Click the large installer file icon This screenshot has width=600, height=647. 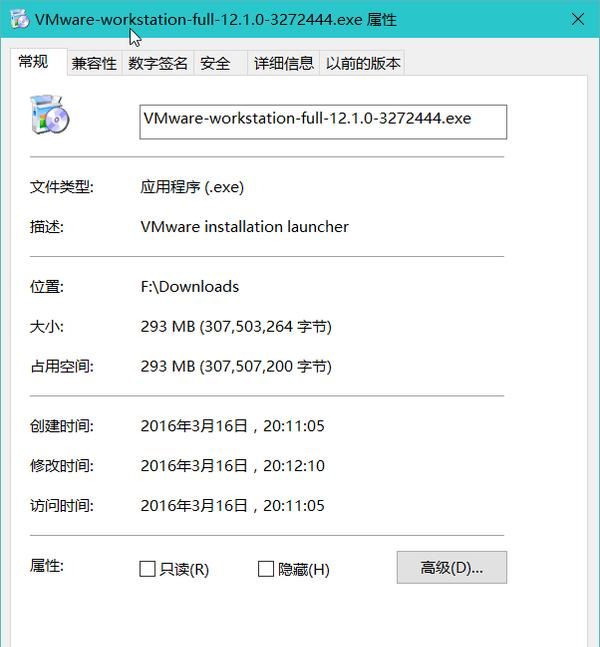click(50, 115)
